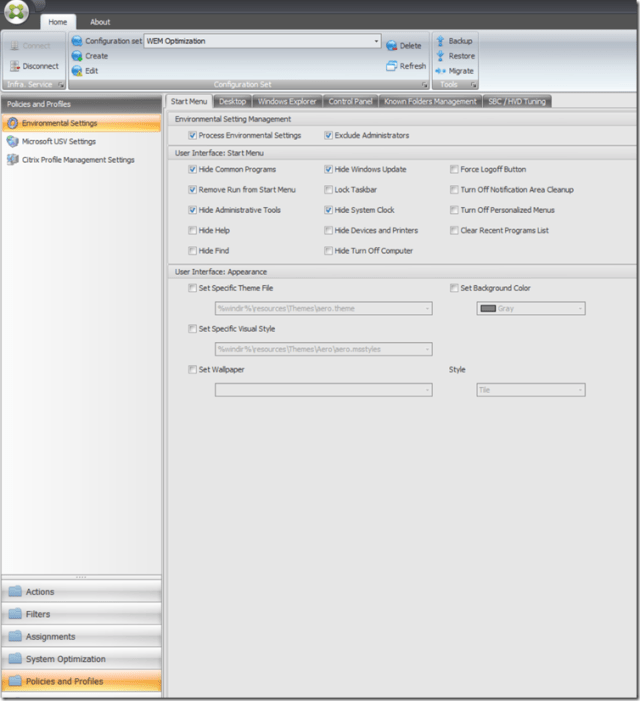640x701 pixels.
Task: Open the theme file path dropdown
Action: tap(427, 308)
